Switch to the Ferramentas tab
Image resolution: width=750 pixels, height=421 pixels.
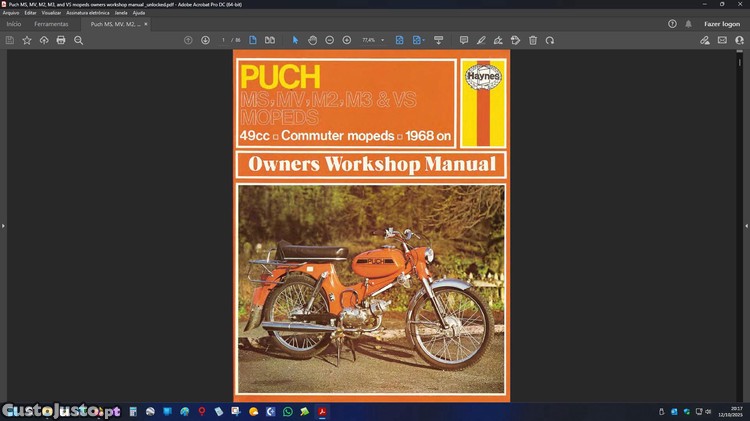[x=51, y=23]
